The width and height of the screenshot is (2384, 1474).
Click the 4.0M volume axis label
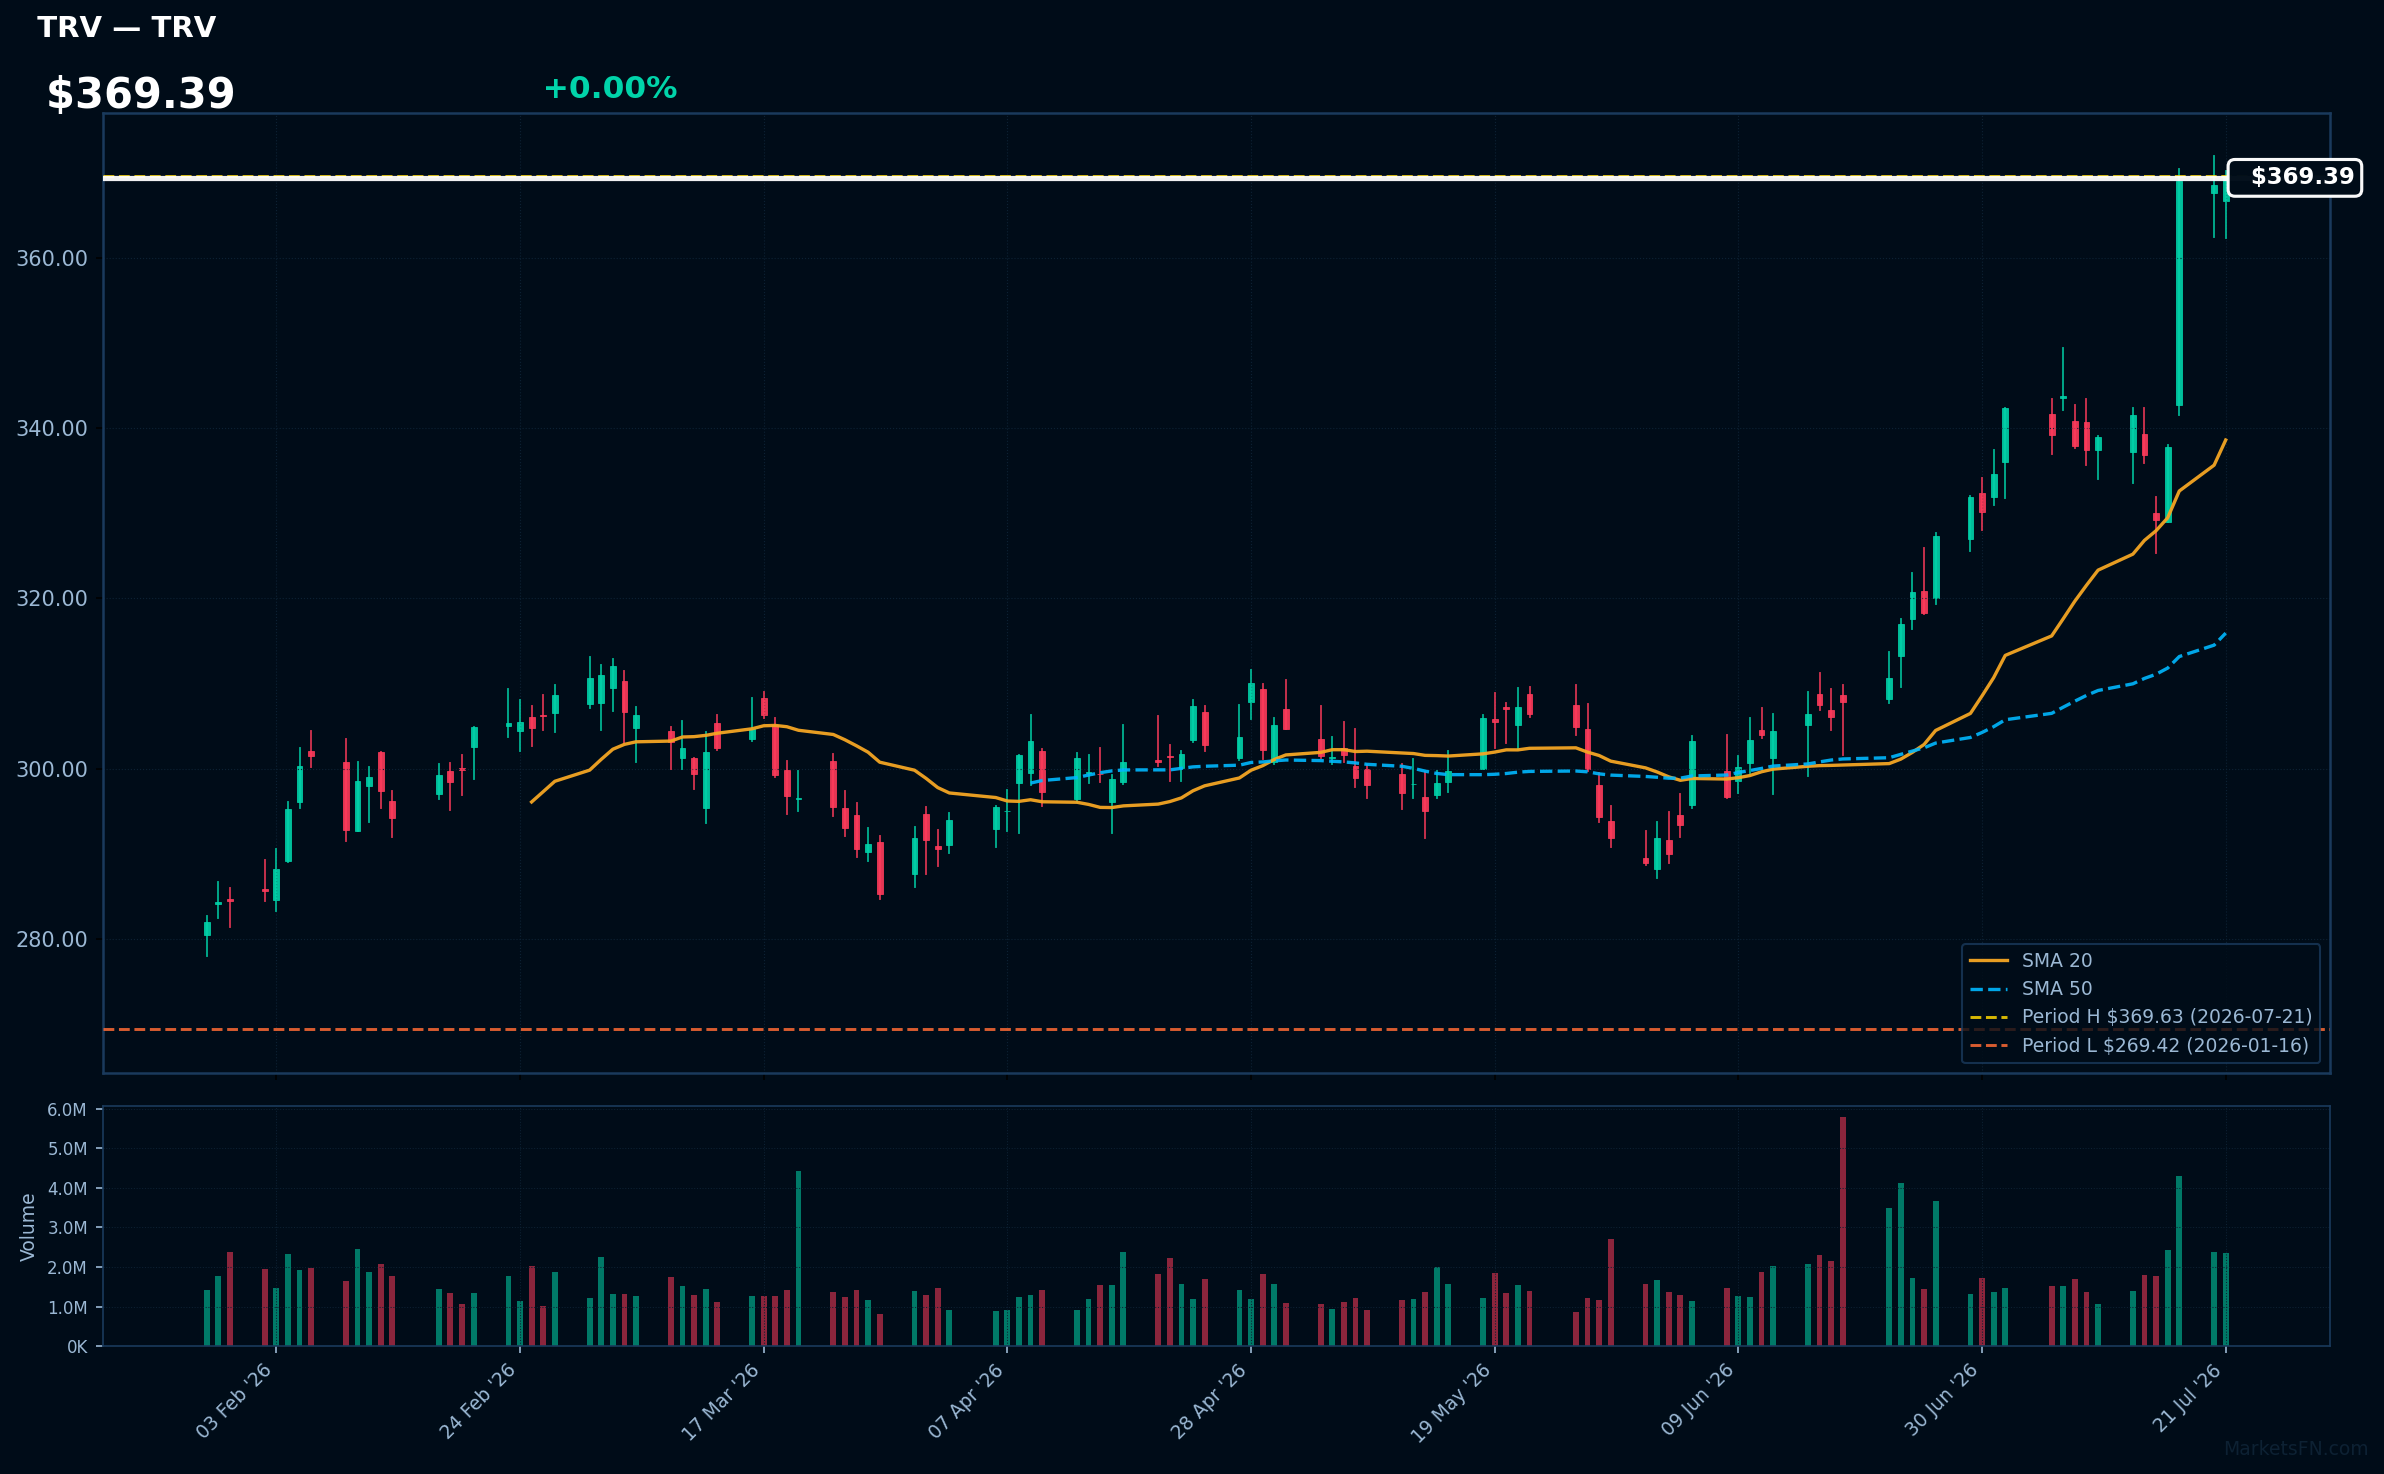(67, 1189)
